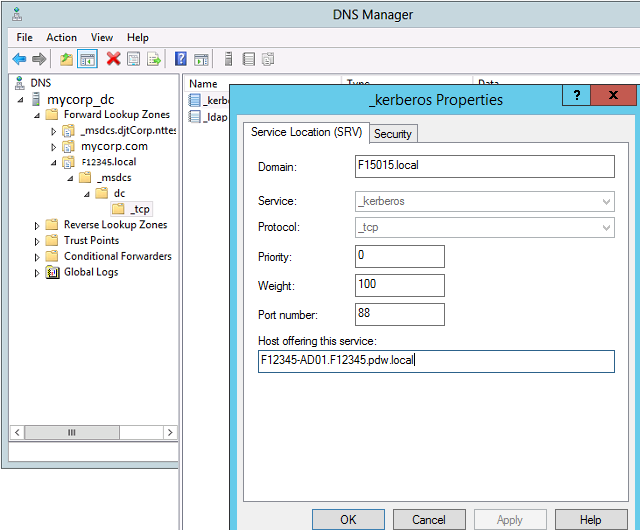Click the dialog help question mark button
Screen dimensions: 640x530
click(576, 95)
